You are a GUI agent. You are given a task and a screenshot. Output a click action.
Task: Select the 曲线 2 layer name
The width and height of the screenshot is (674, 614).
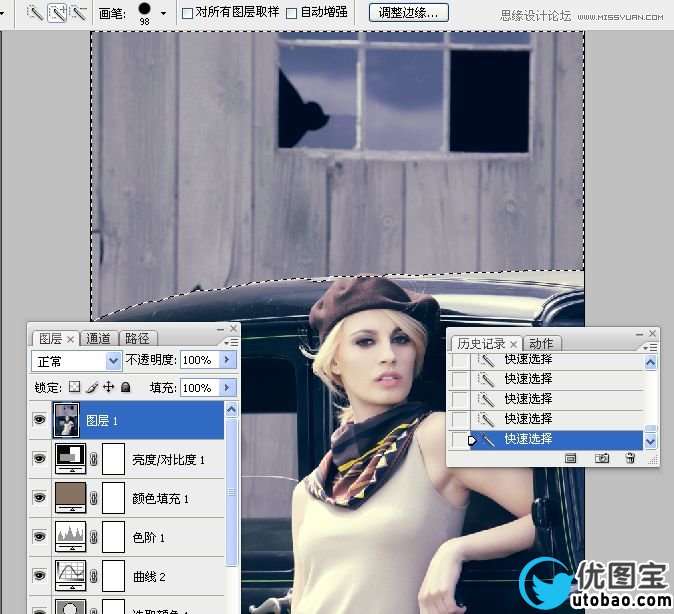[x=149, y=577]
